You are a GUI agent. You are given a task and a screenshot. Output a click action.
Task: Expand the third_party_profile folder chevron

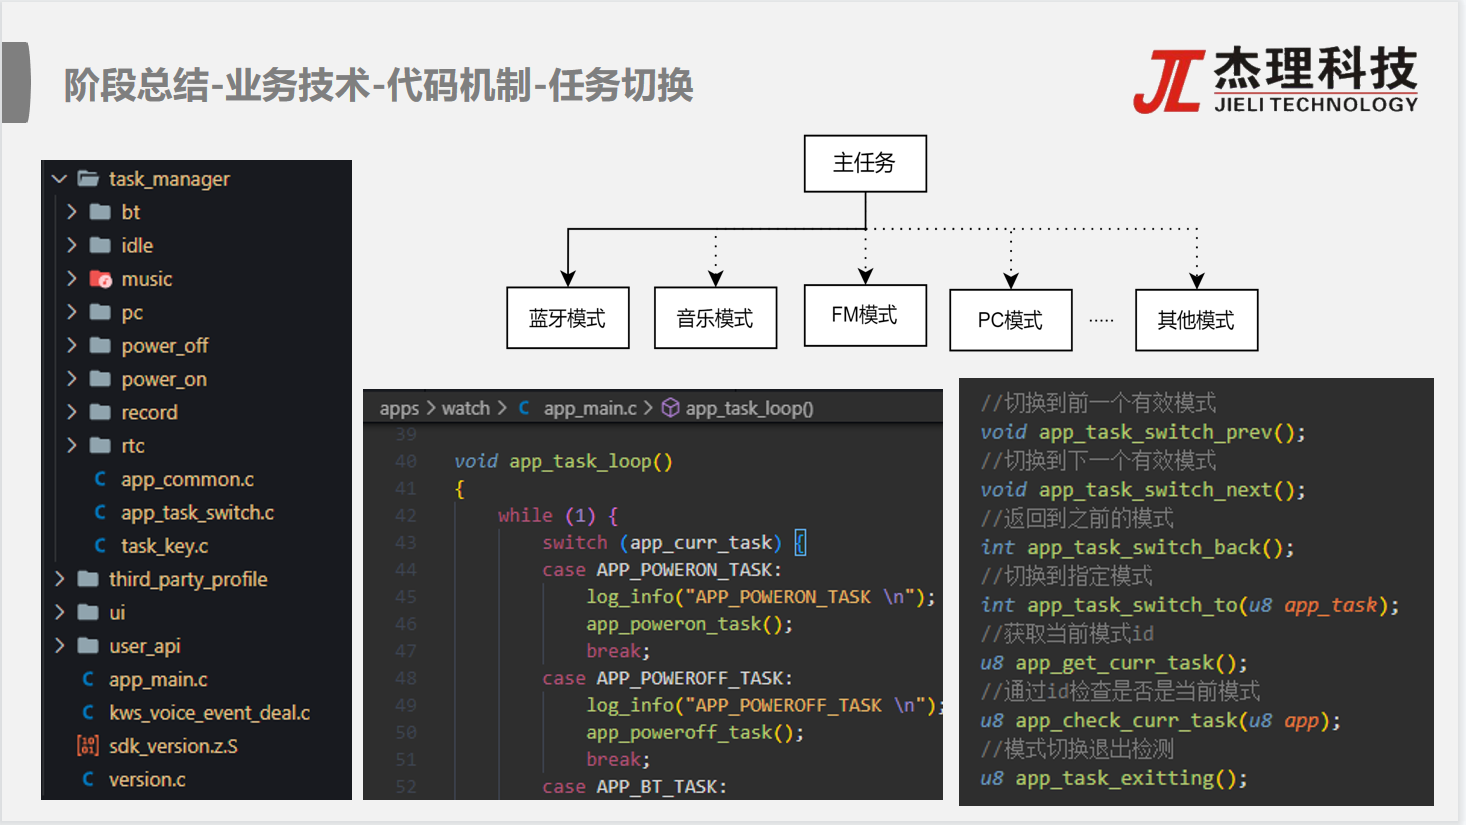60,579
